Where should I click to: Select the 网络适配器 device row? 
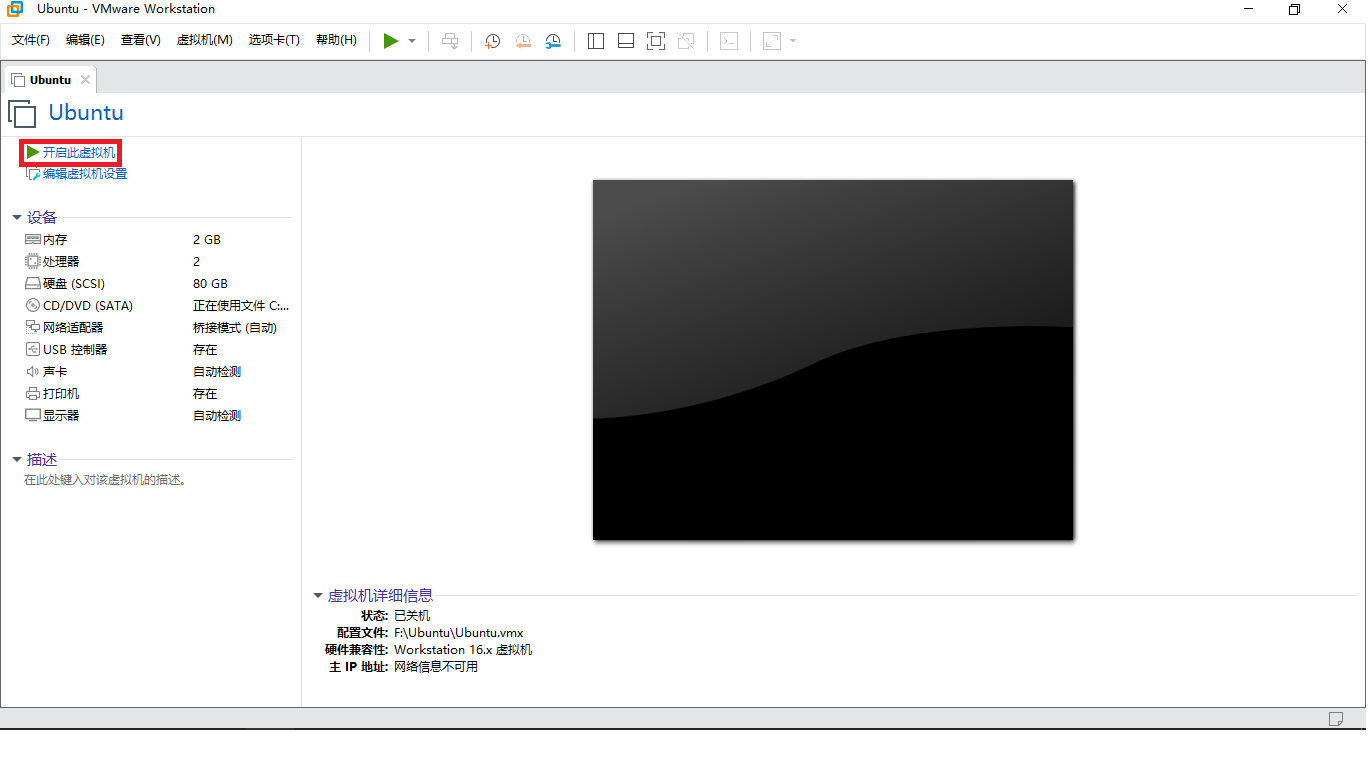[158, 328]
